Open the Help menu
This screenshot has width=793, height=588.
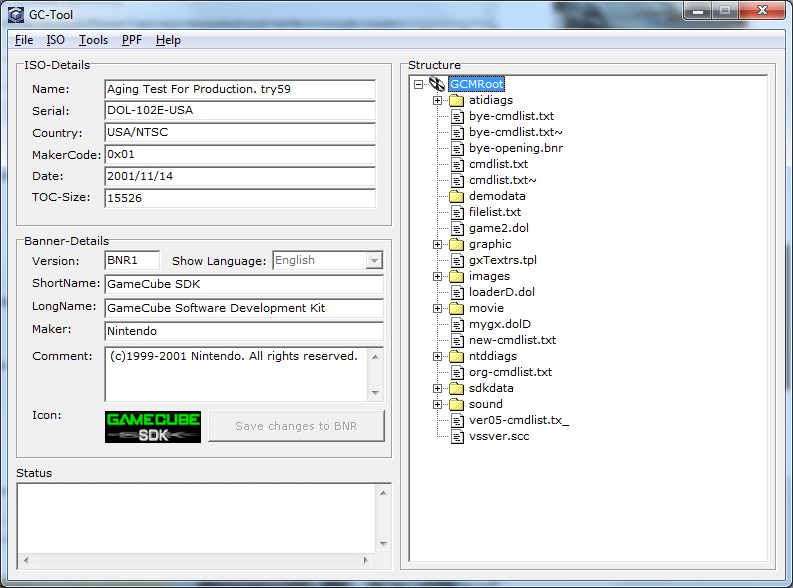pos(168,40)
